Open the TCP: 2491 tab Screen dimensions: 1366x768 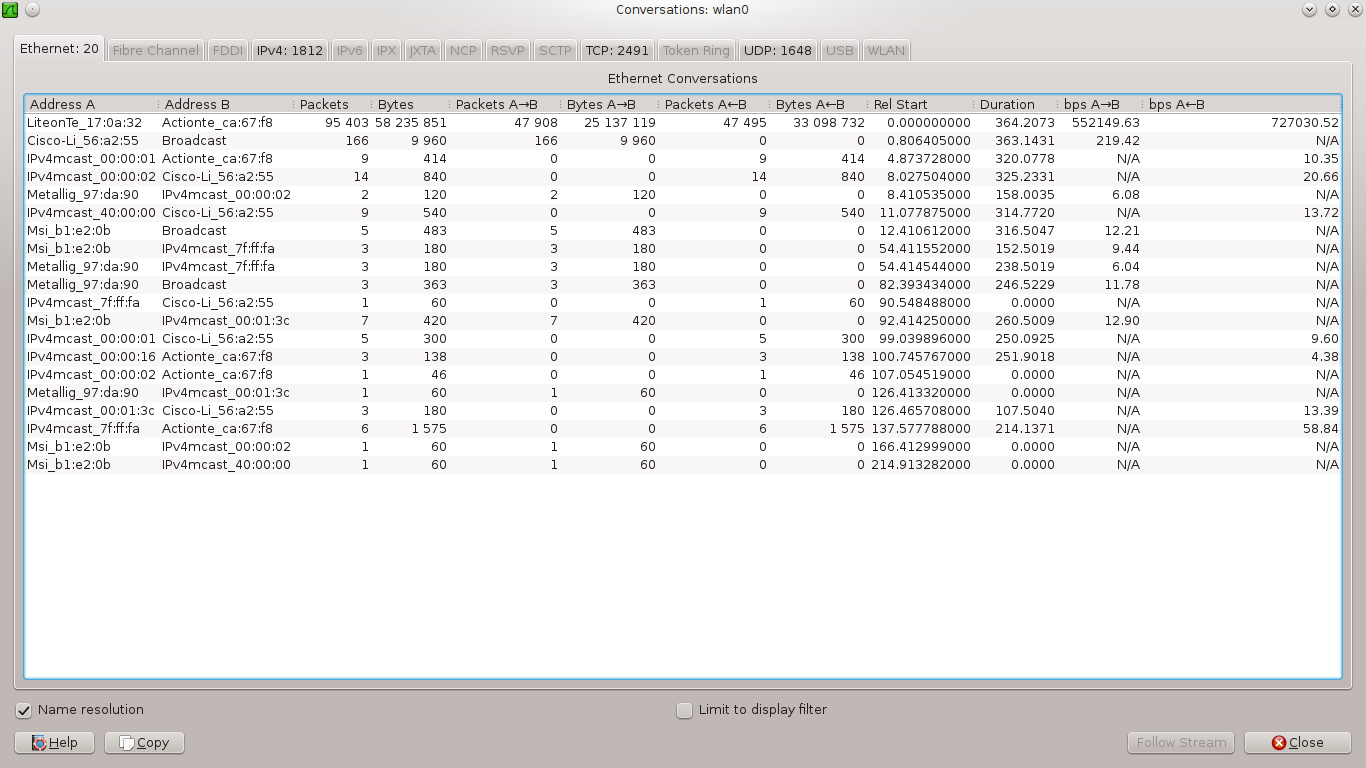617,50
